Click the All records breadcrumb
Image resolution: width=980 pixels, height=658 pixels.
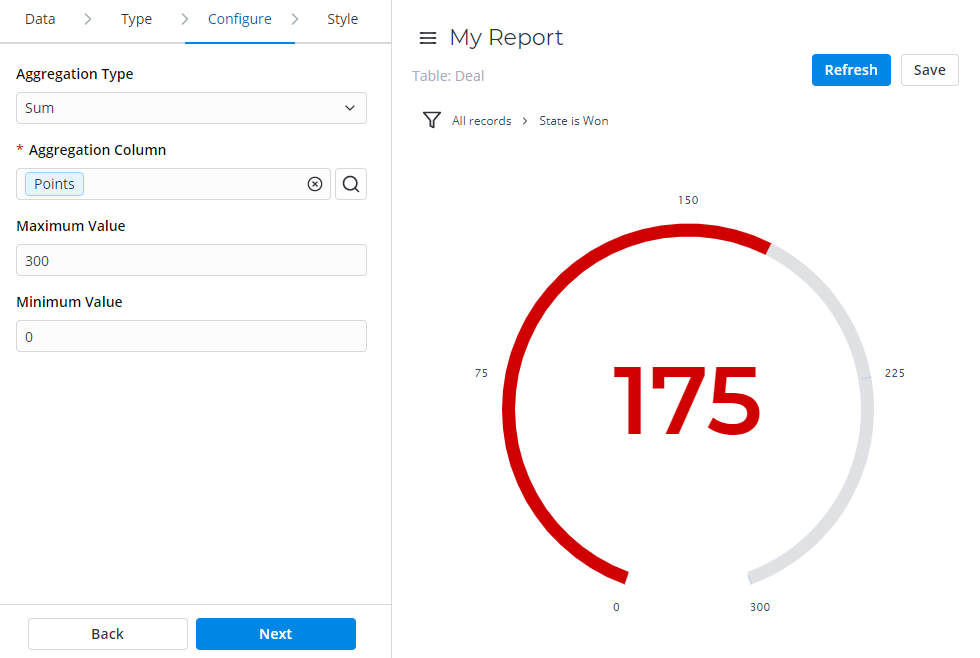[481, 121]
